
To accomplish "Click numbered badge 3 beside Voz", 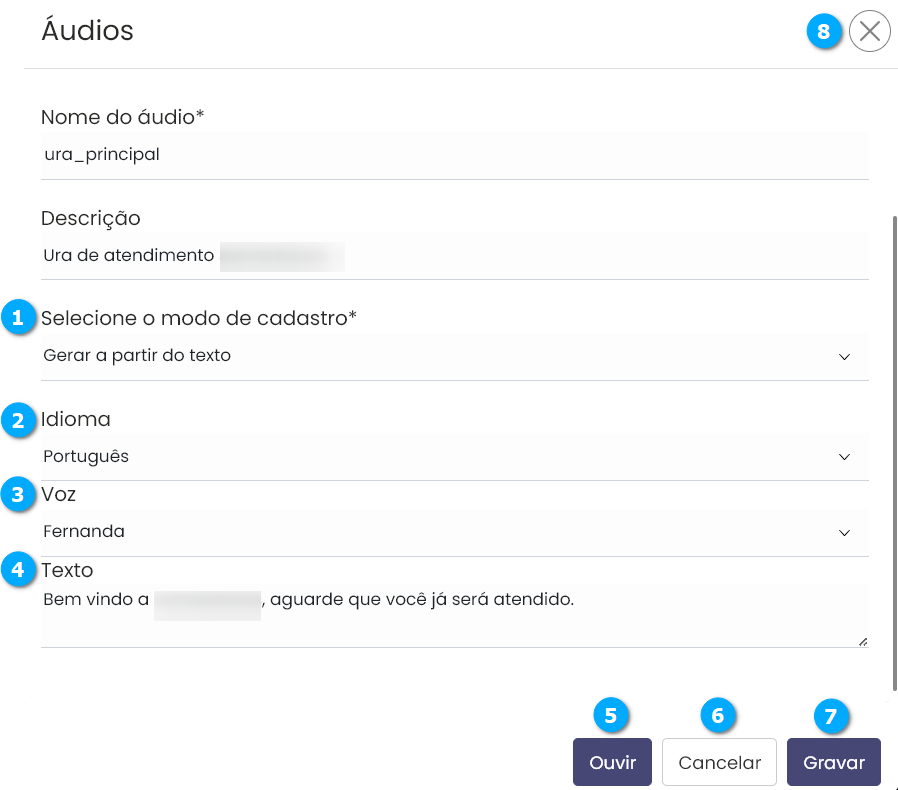I will click(17, 494).
